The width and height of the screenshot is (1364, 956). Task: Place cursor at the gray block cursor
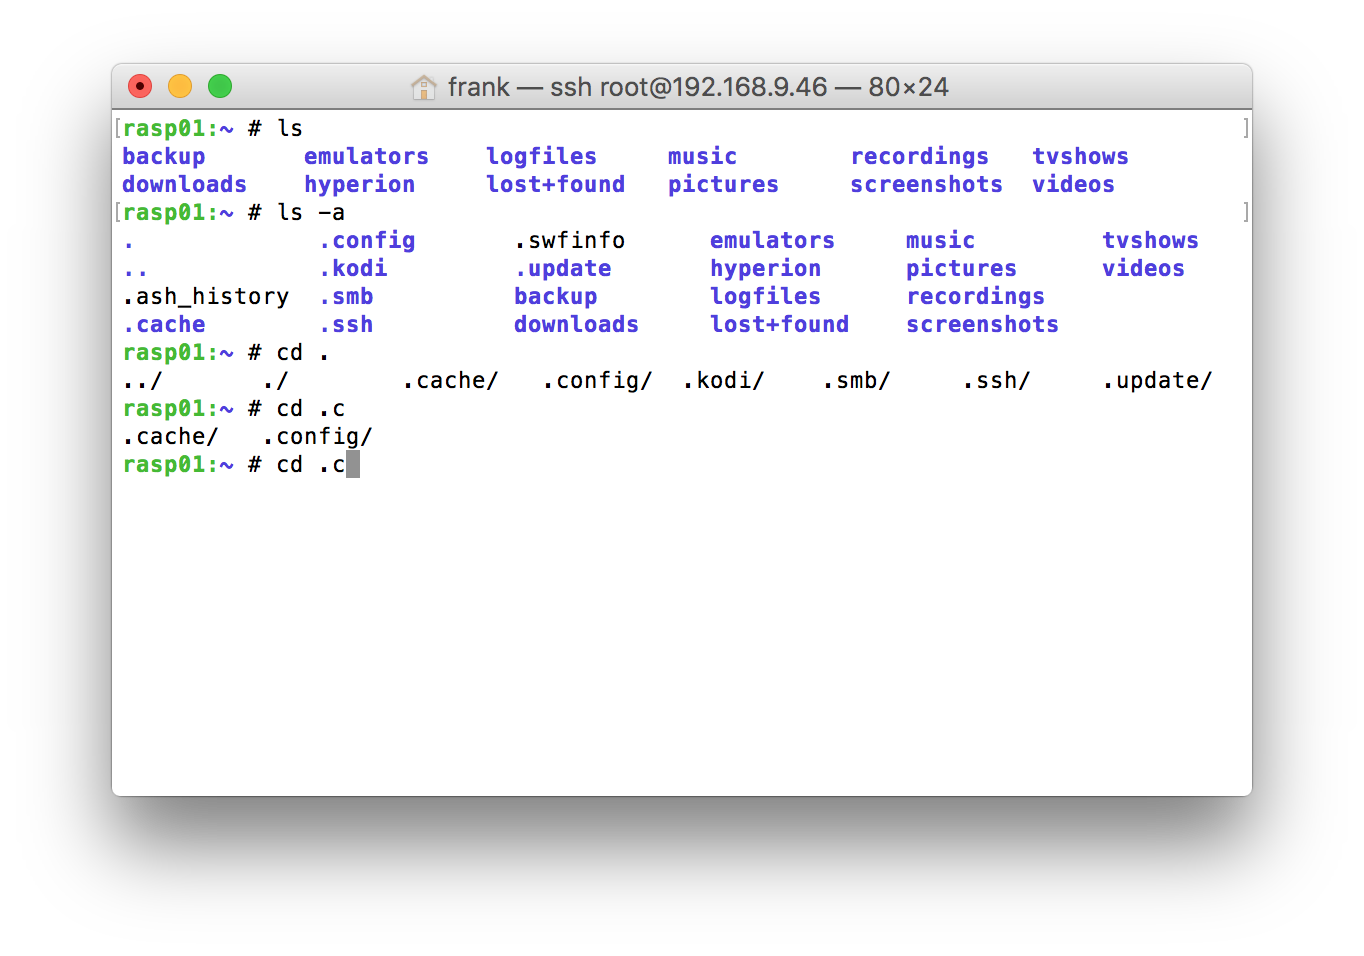coord(353,465)
